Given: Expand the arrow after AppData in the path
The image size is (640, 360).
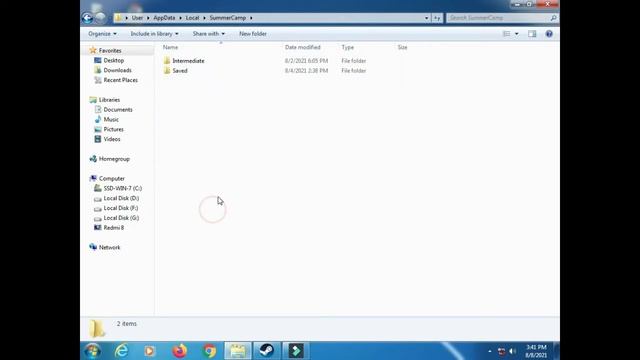Looking at the screenshot, I should tap(180, 18).
